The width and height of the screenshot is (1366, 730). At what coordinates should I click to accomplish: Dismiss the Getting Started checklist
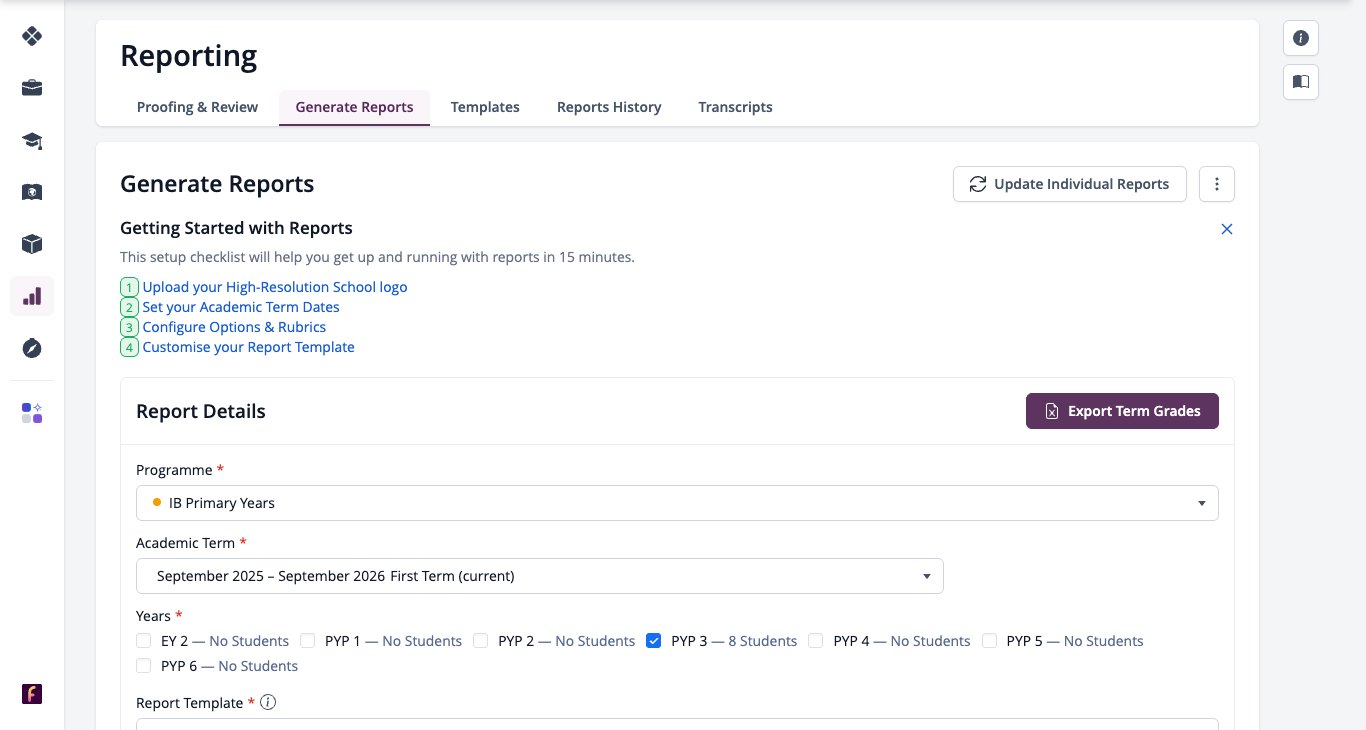pos(1227,229)
